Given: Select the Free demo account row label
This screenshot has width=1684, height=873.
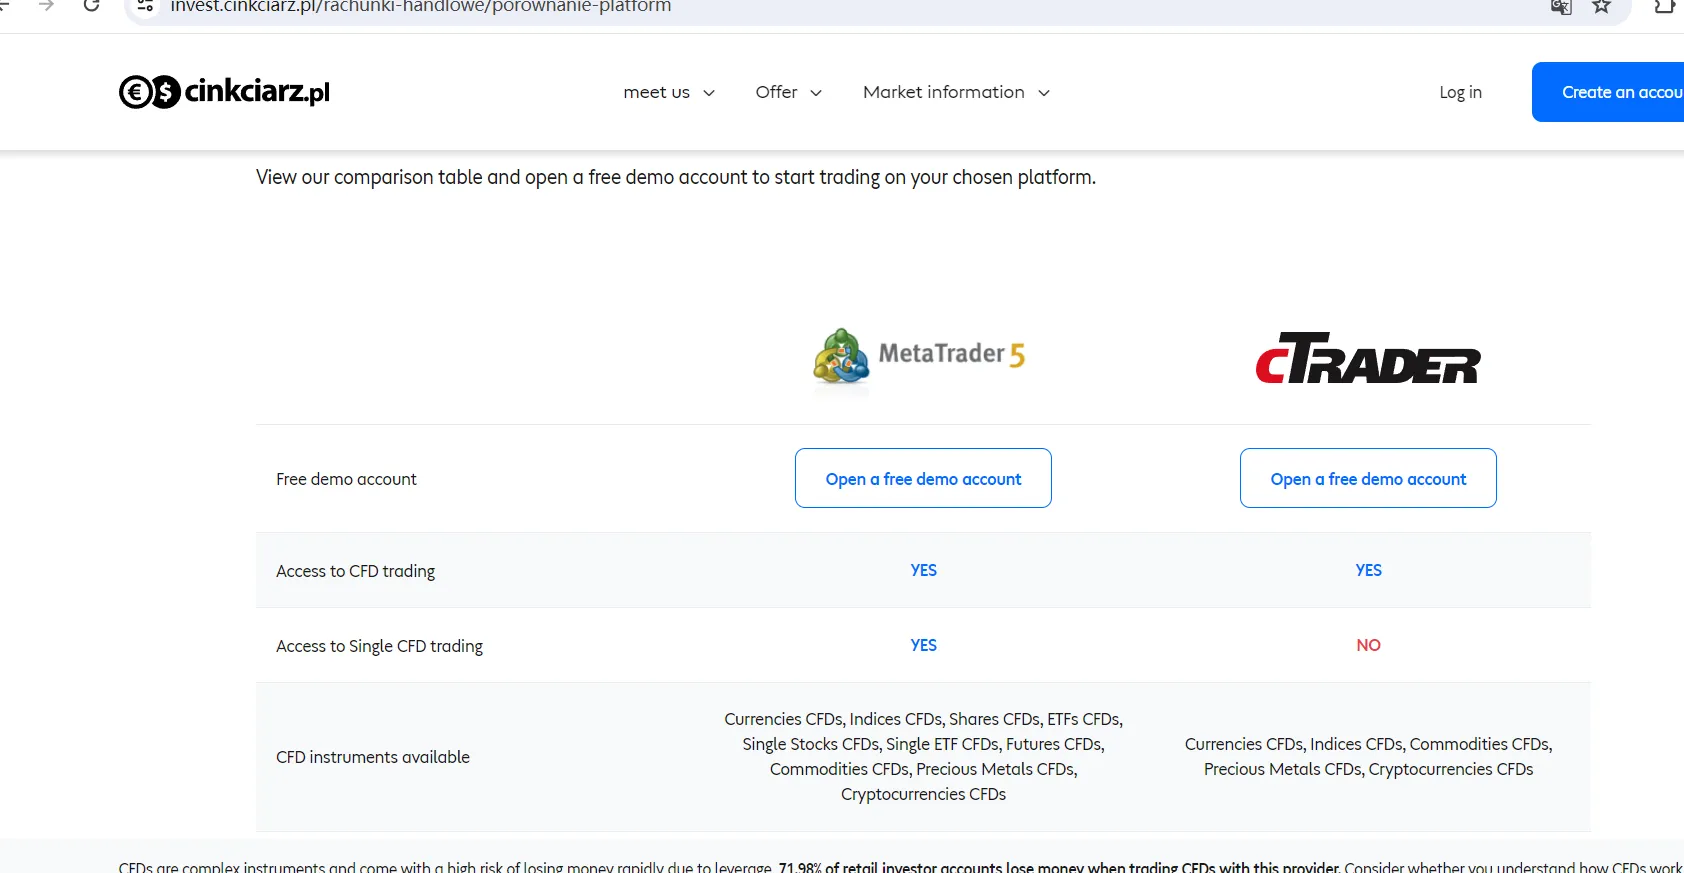Looking at the screenshot, I should (346, 479).
